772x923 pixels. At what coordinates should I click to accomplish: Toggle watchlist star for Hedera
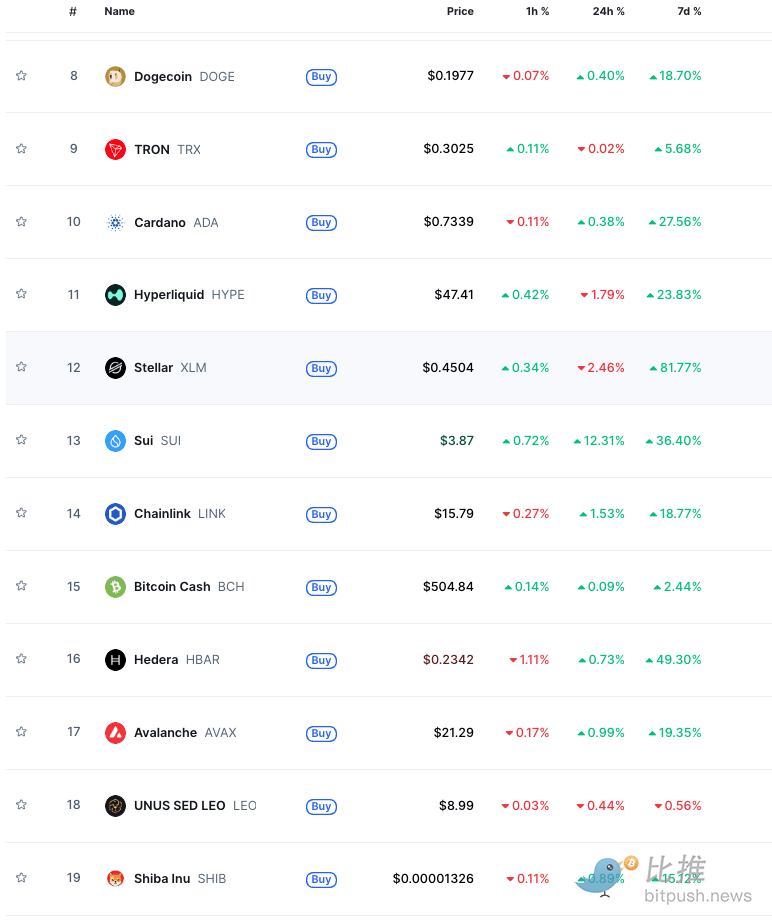tap(21, 659)
